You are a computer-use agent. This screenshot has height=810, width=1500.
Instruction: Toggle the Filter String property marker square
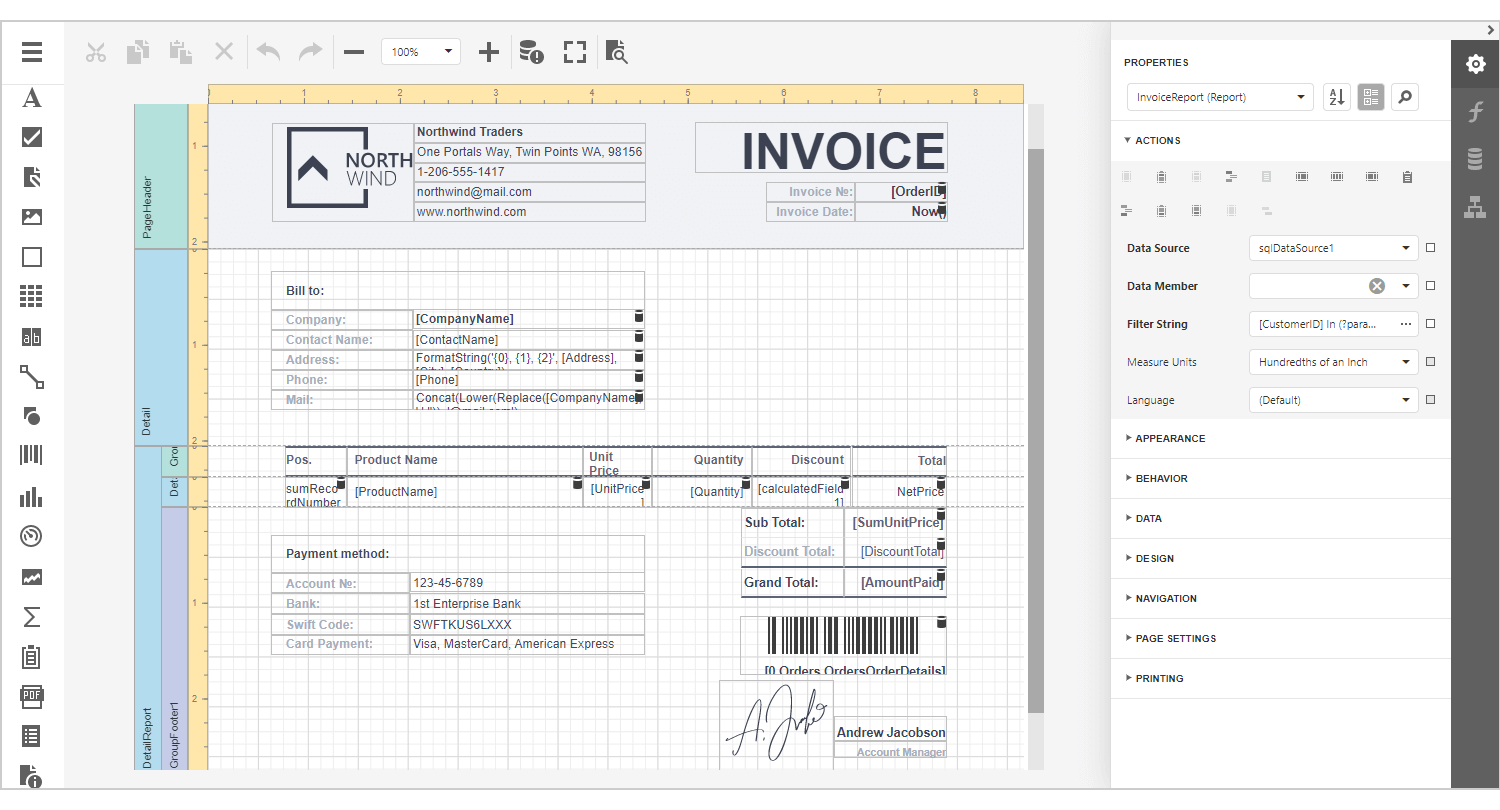coord(1430,324)
